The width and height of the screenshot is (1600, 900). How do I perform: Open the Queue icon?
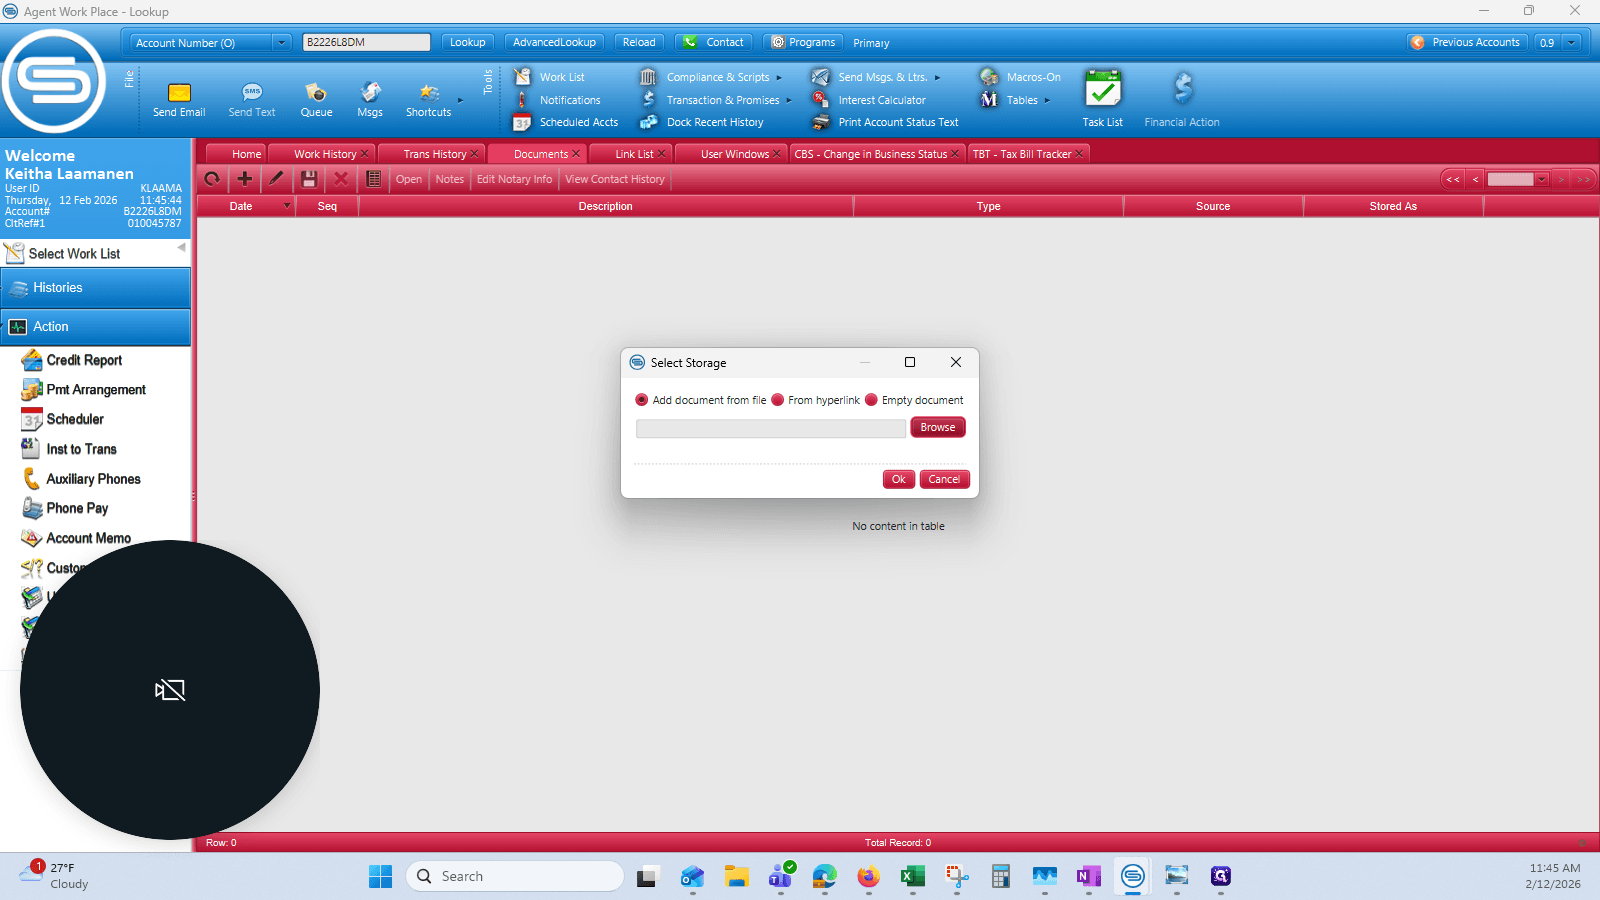pyautogui.click(x=316, y=101)
